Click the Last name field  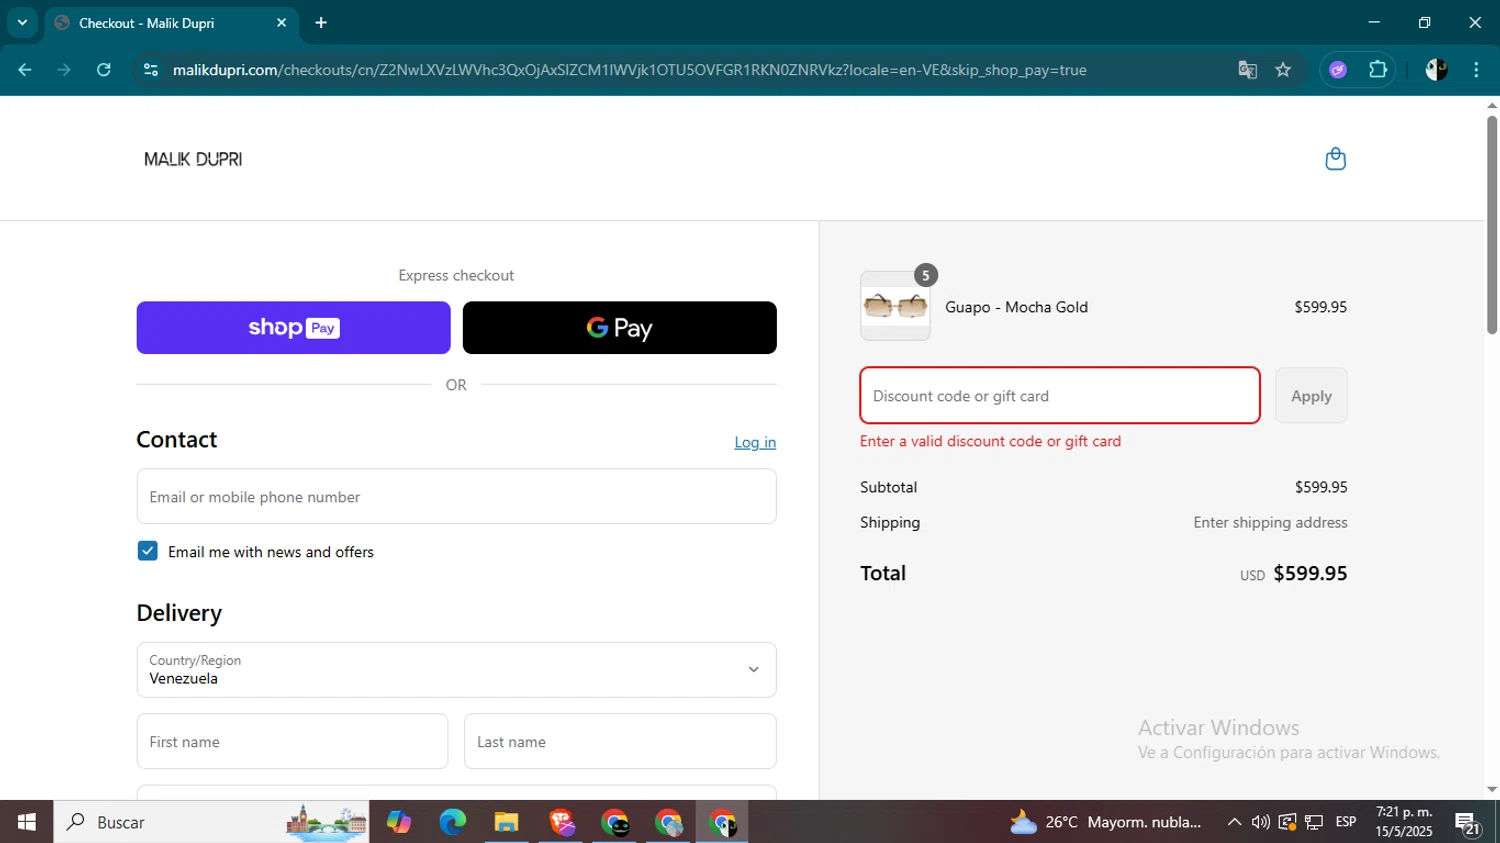(620, 742)
